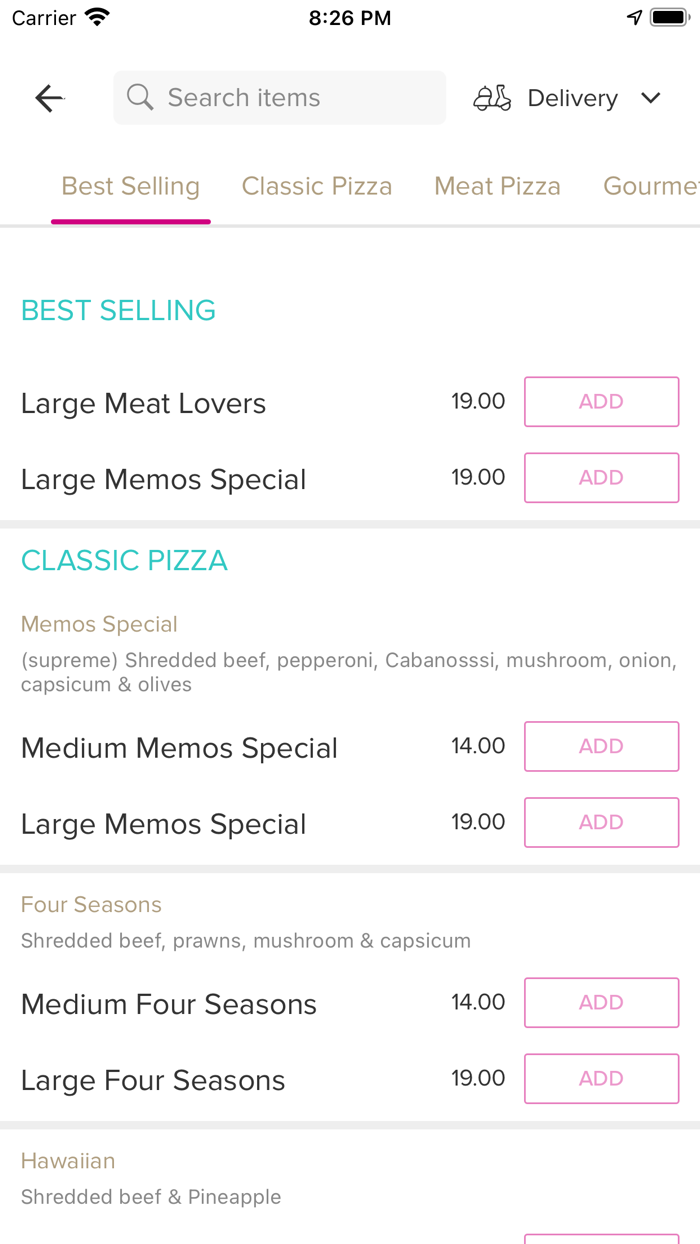Screen dimensions: 700x1244
Task: Collapse the Delivery selector menu
Action: [651, 98]
